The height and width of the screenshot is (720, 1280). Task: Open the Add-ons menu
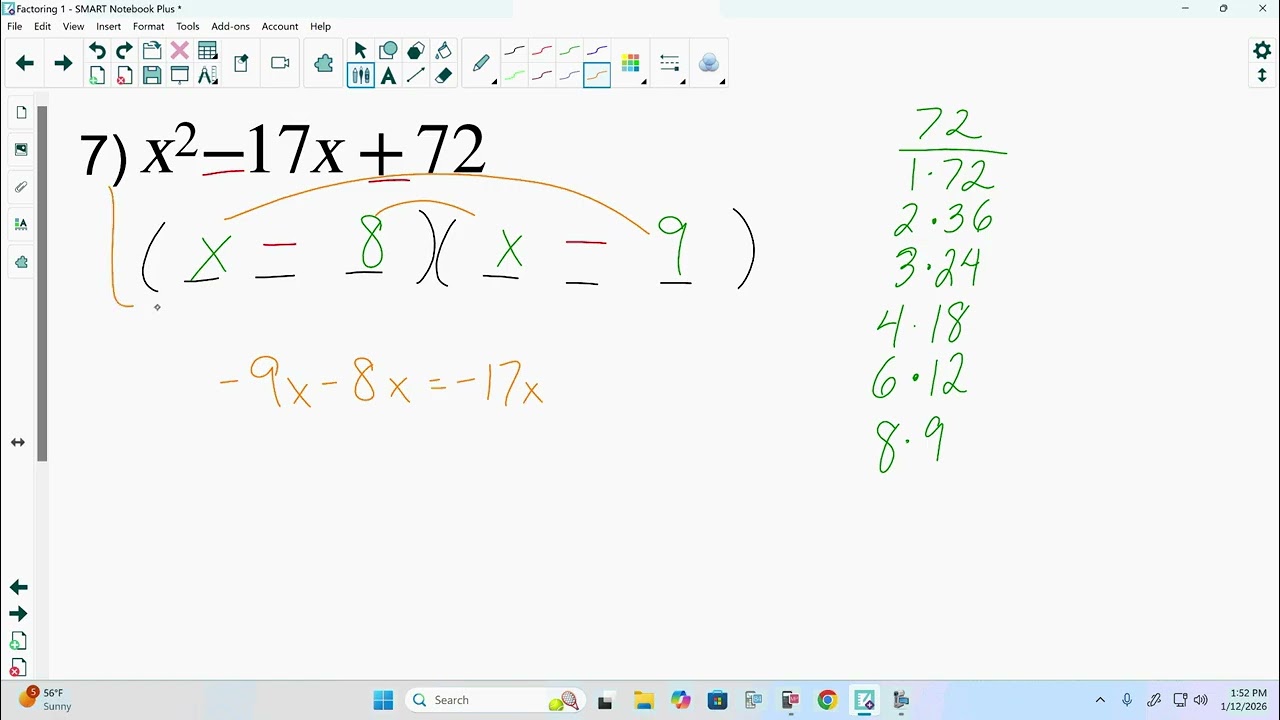(x=230, y=26)
